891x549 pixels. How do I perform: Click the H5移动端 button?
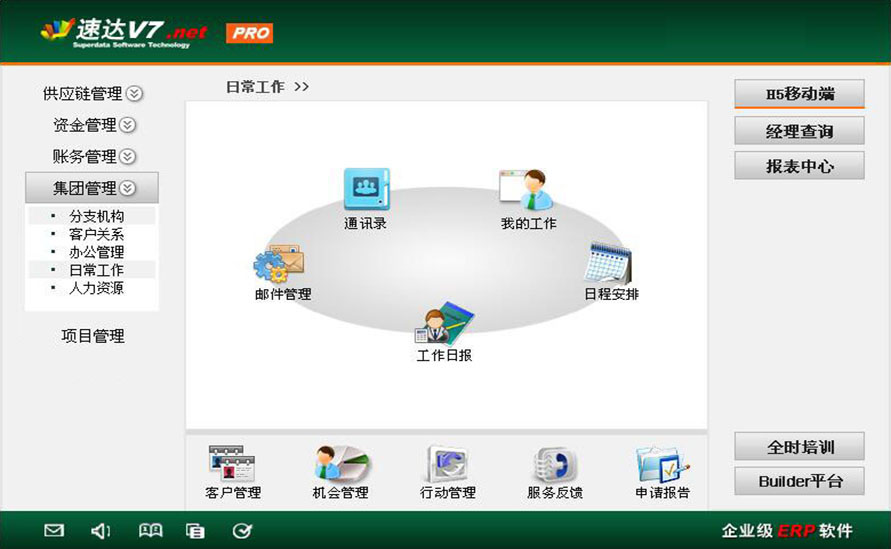pos(800,94)
